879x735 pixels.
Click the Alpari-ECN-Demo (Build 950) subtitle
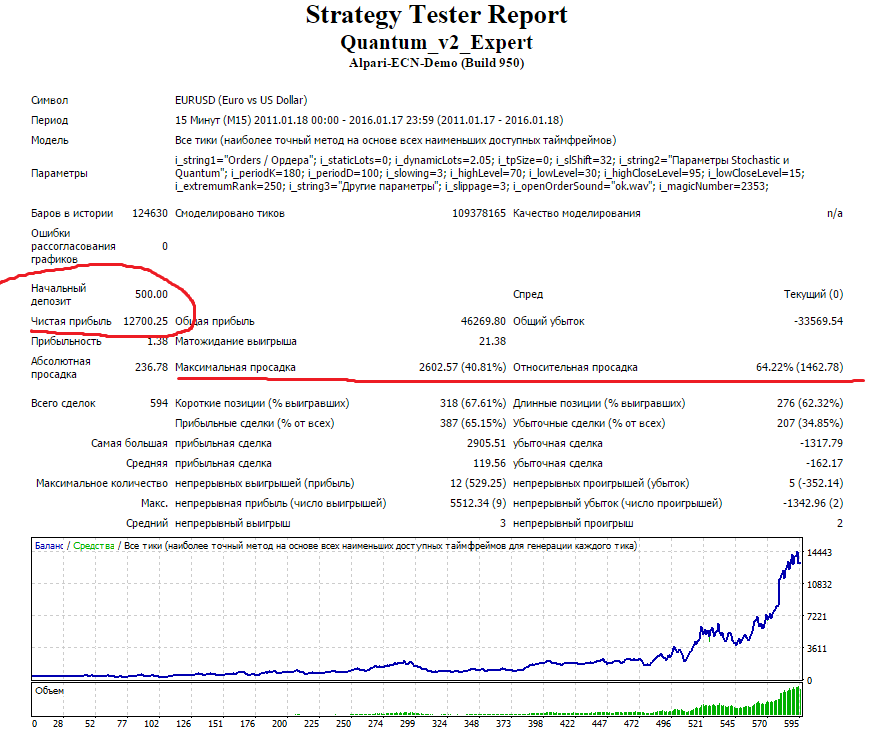[436, 63]
